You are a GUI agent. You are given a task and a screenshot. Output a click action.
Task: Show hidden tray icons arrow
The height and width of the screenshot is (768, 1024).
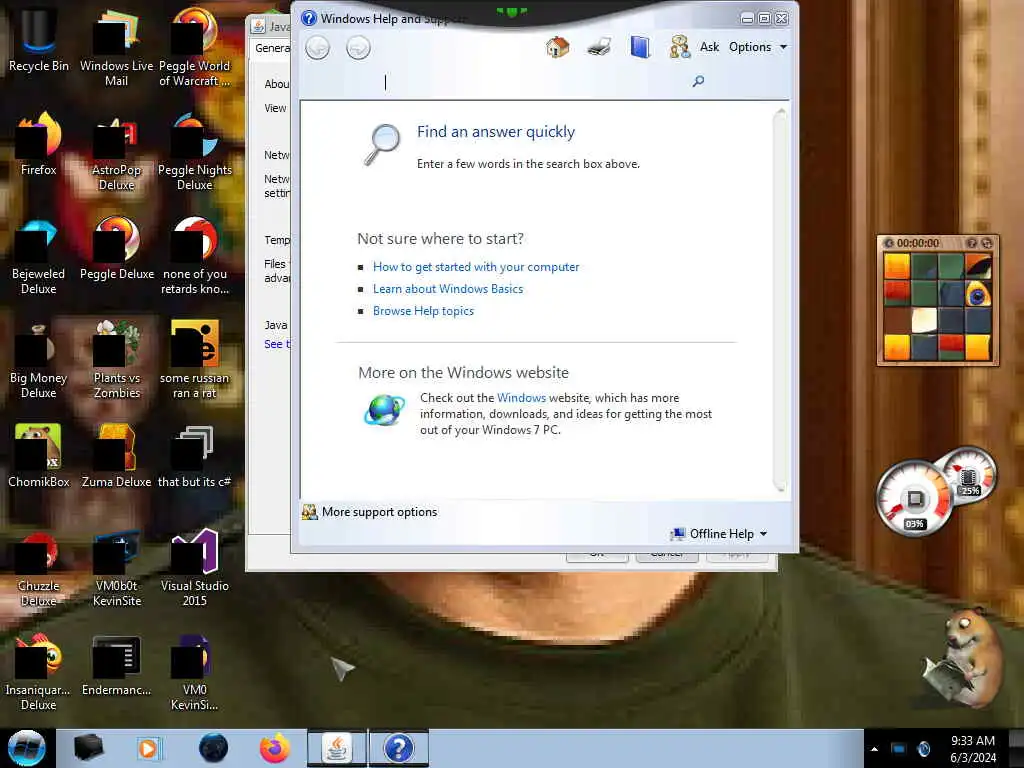874,749
